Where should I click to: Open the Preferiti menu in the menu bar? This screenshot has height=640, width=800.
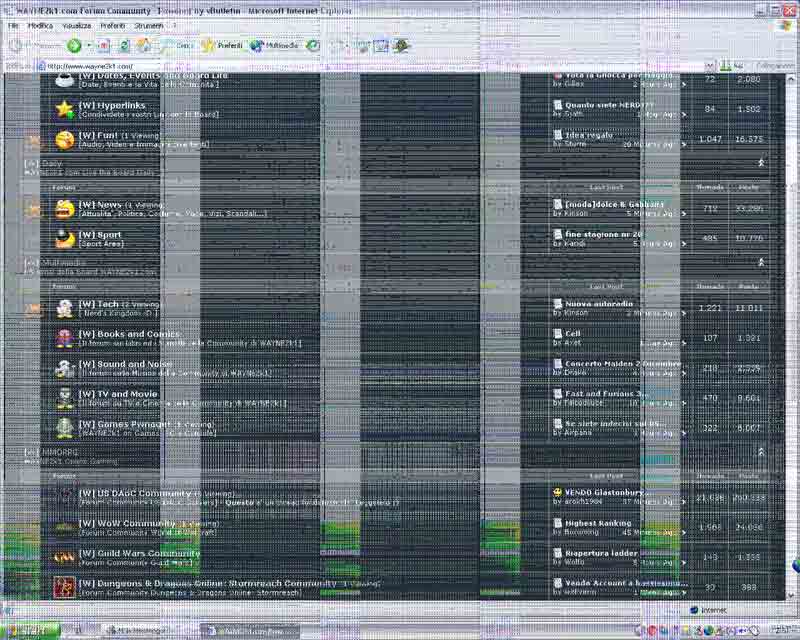(113, 26)
